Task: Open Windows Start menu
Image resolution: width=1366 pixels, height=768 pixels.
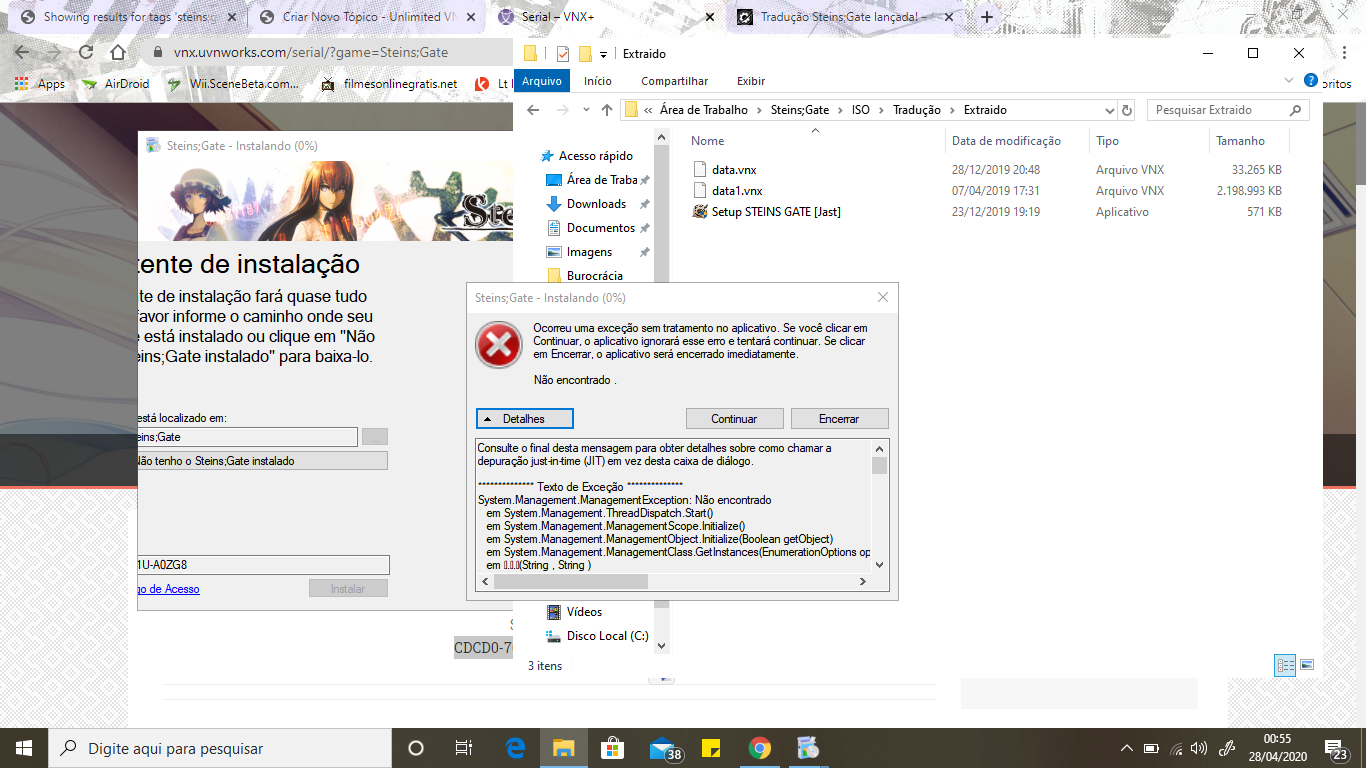Action: click(24, 748)
